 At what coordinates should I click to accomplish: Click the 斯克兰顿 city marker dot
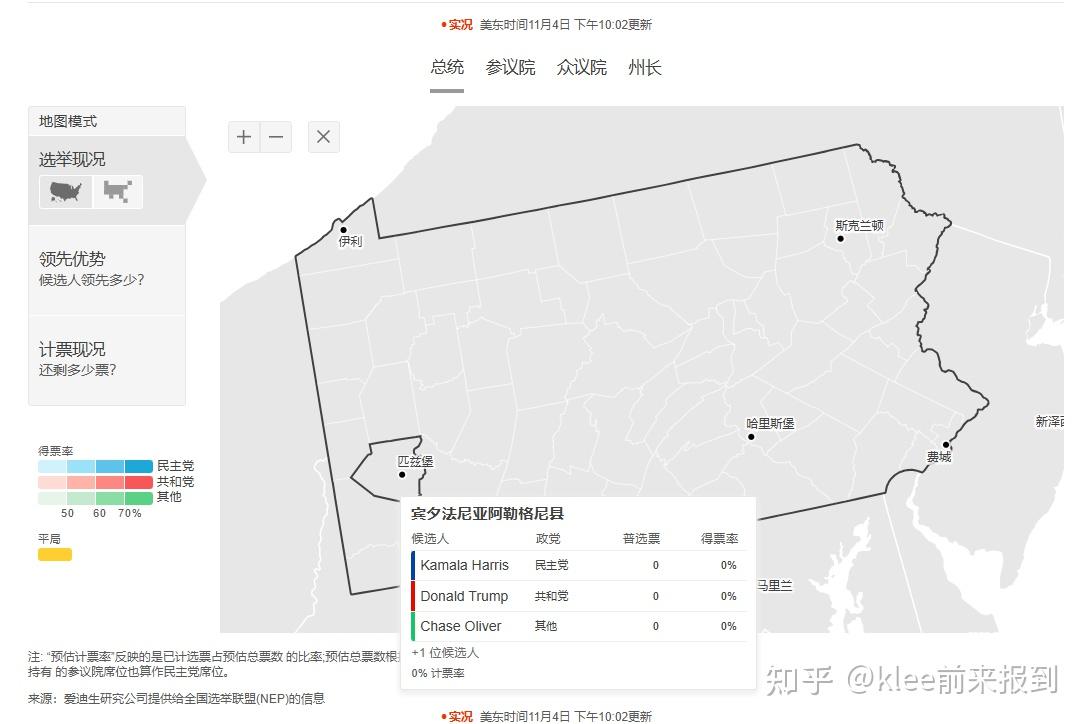point(840,238)
